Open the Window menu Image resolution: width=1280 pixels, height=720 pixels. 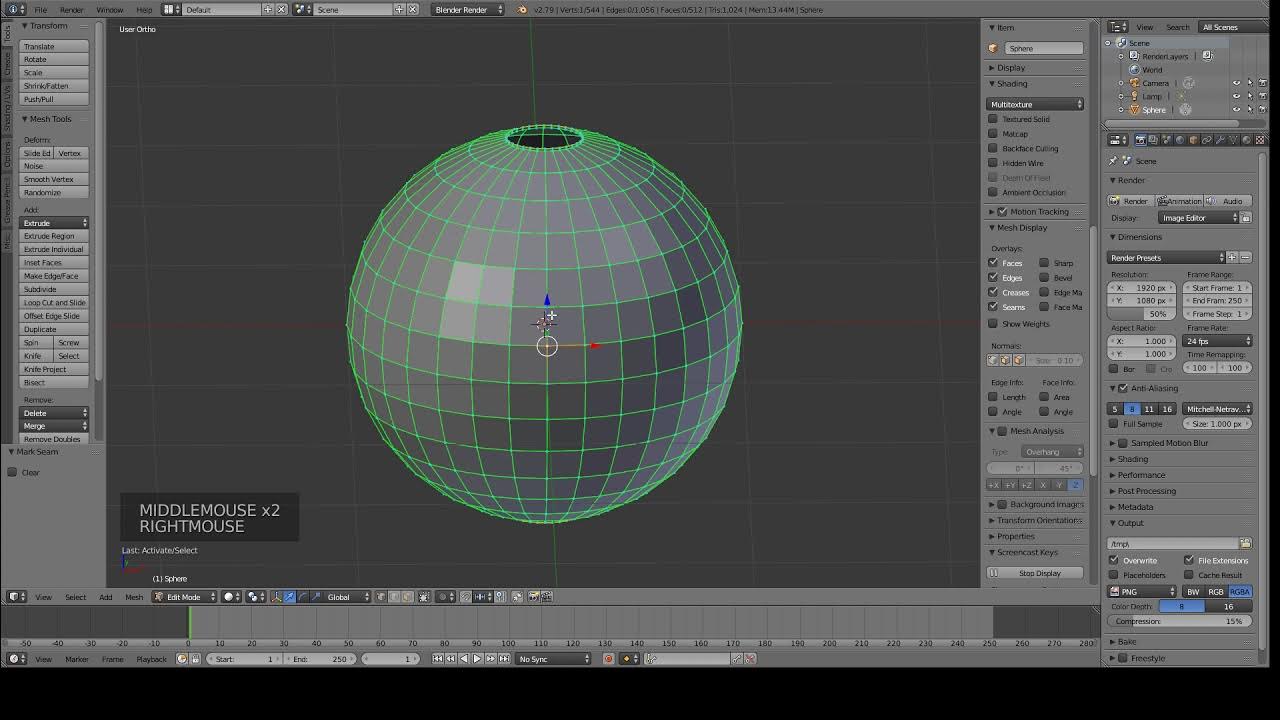coord(109,10)
